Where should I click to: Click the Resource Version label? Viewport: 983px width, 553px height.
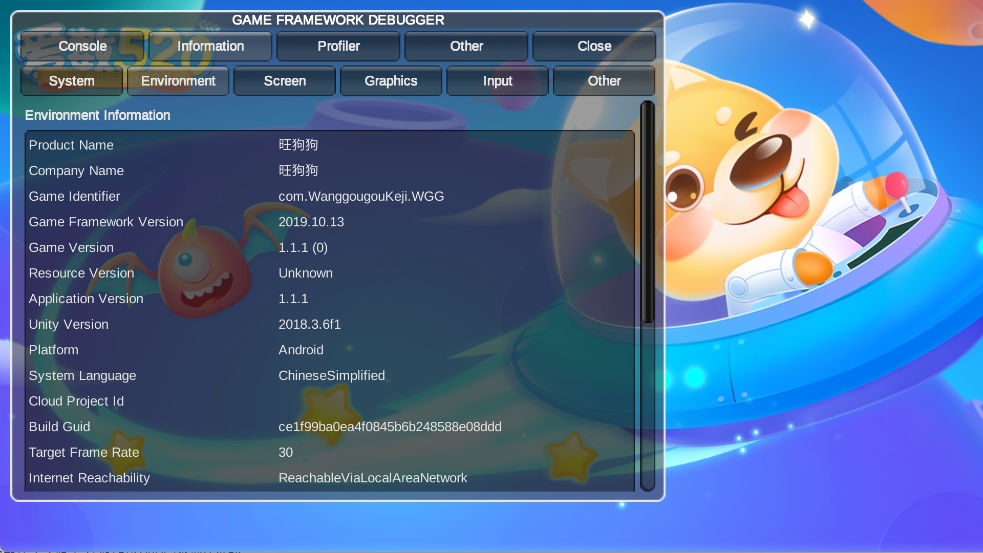coord(81,273)
